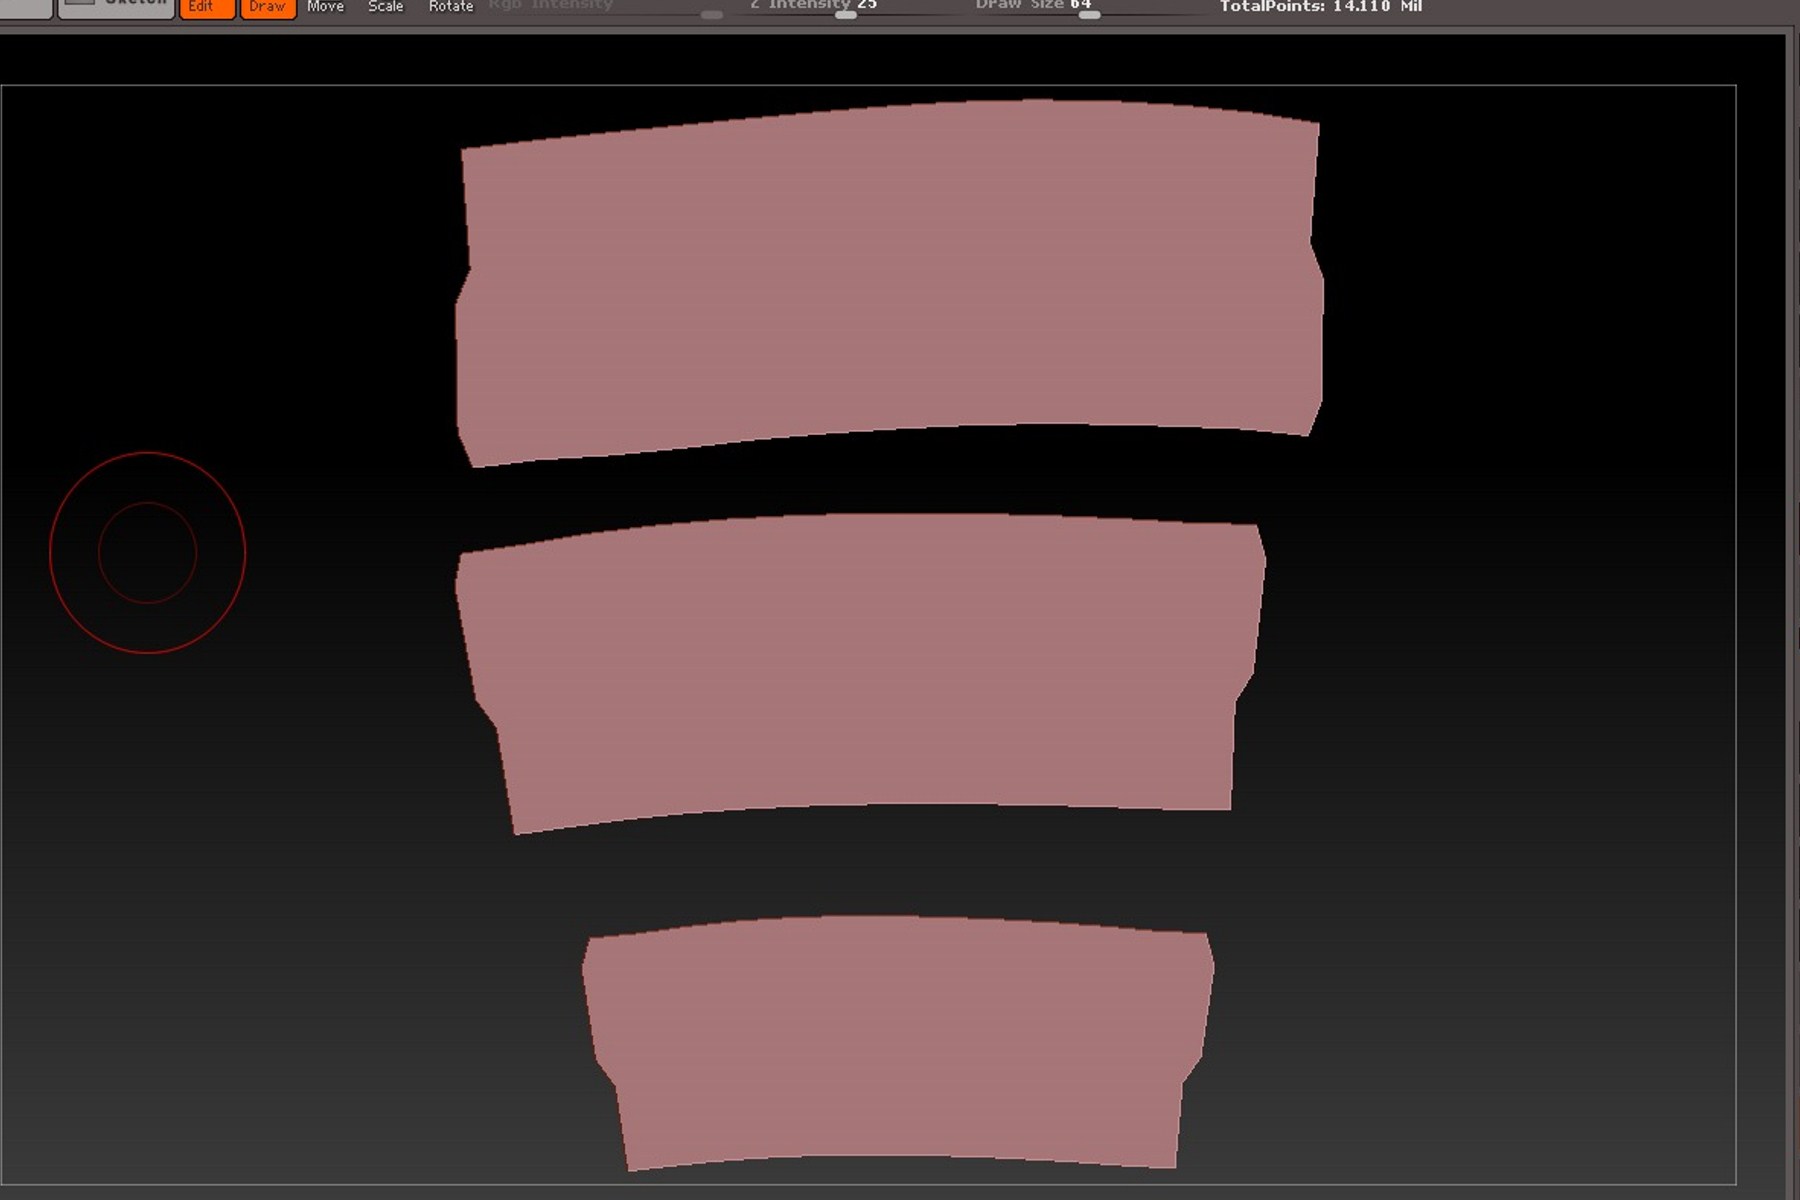Activate the Rotate transform mode
Screen dimensions: 1800x1200
[451, 7]
